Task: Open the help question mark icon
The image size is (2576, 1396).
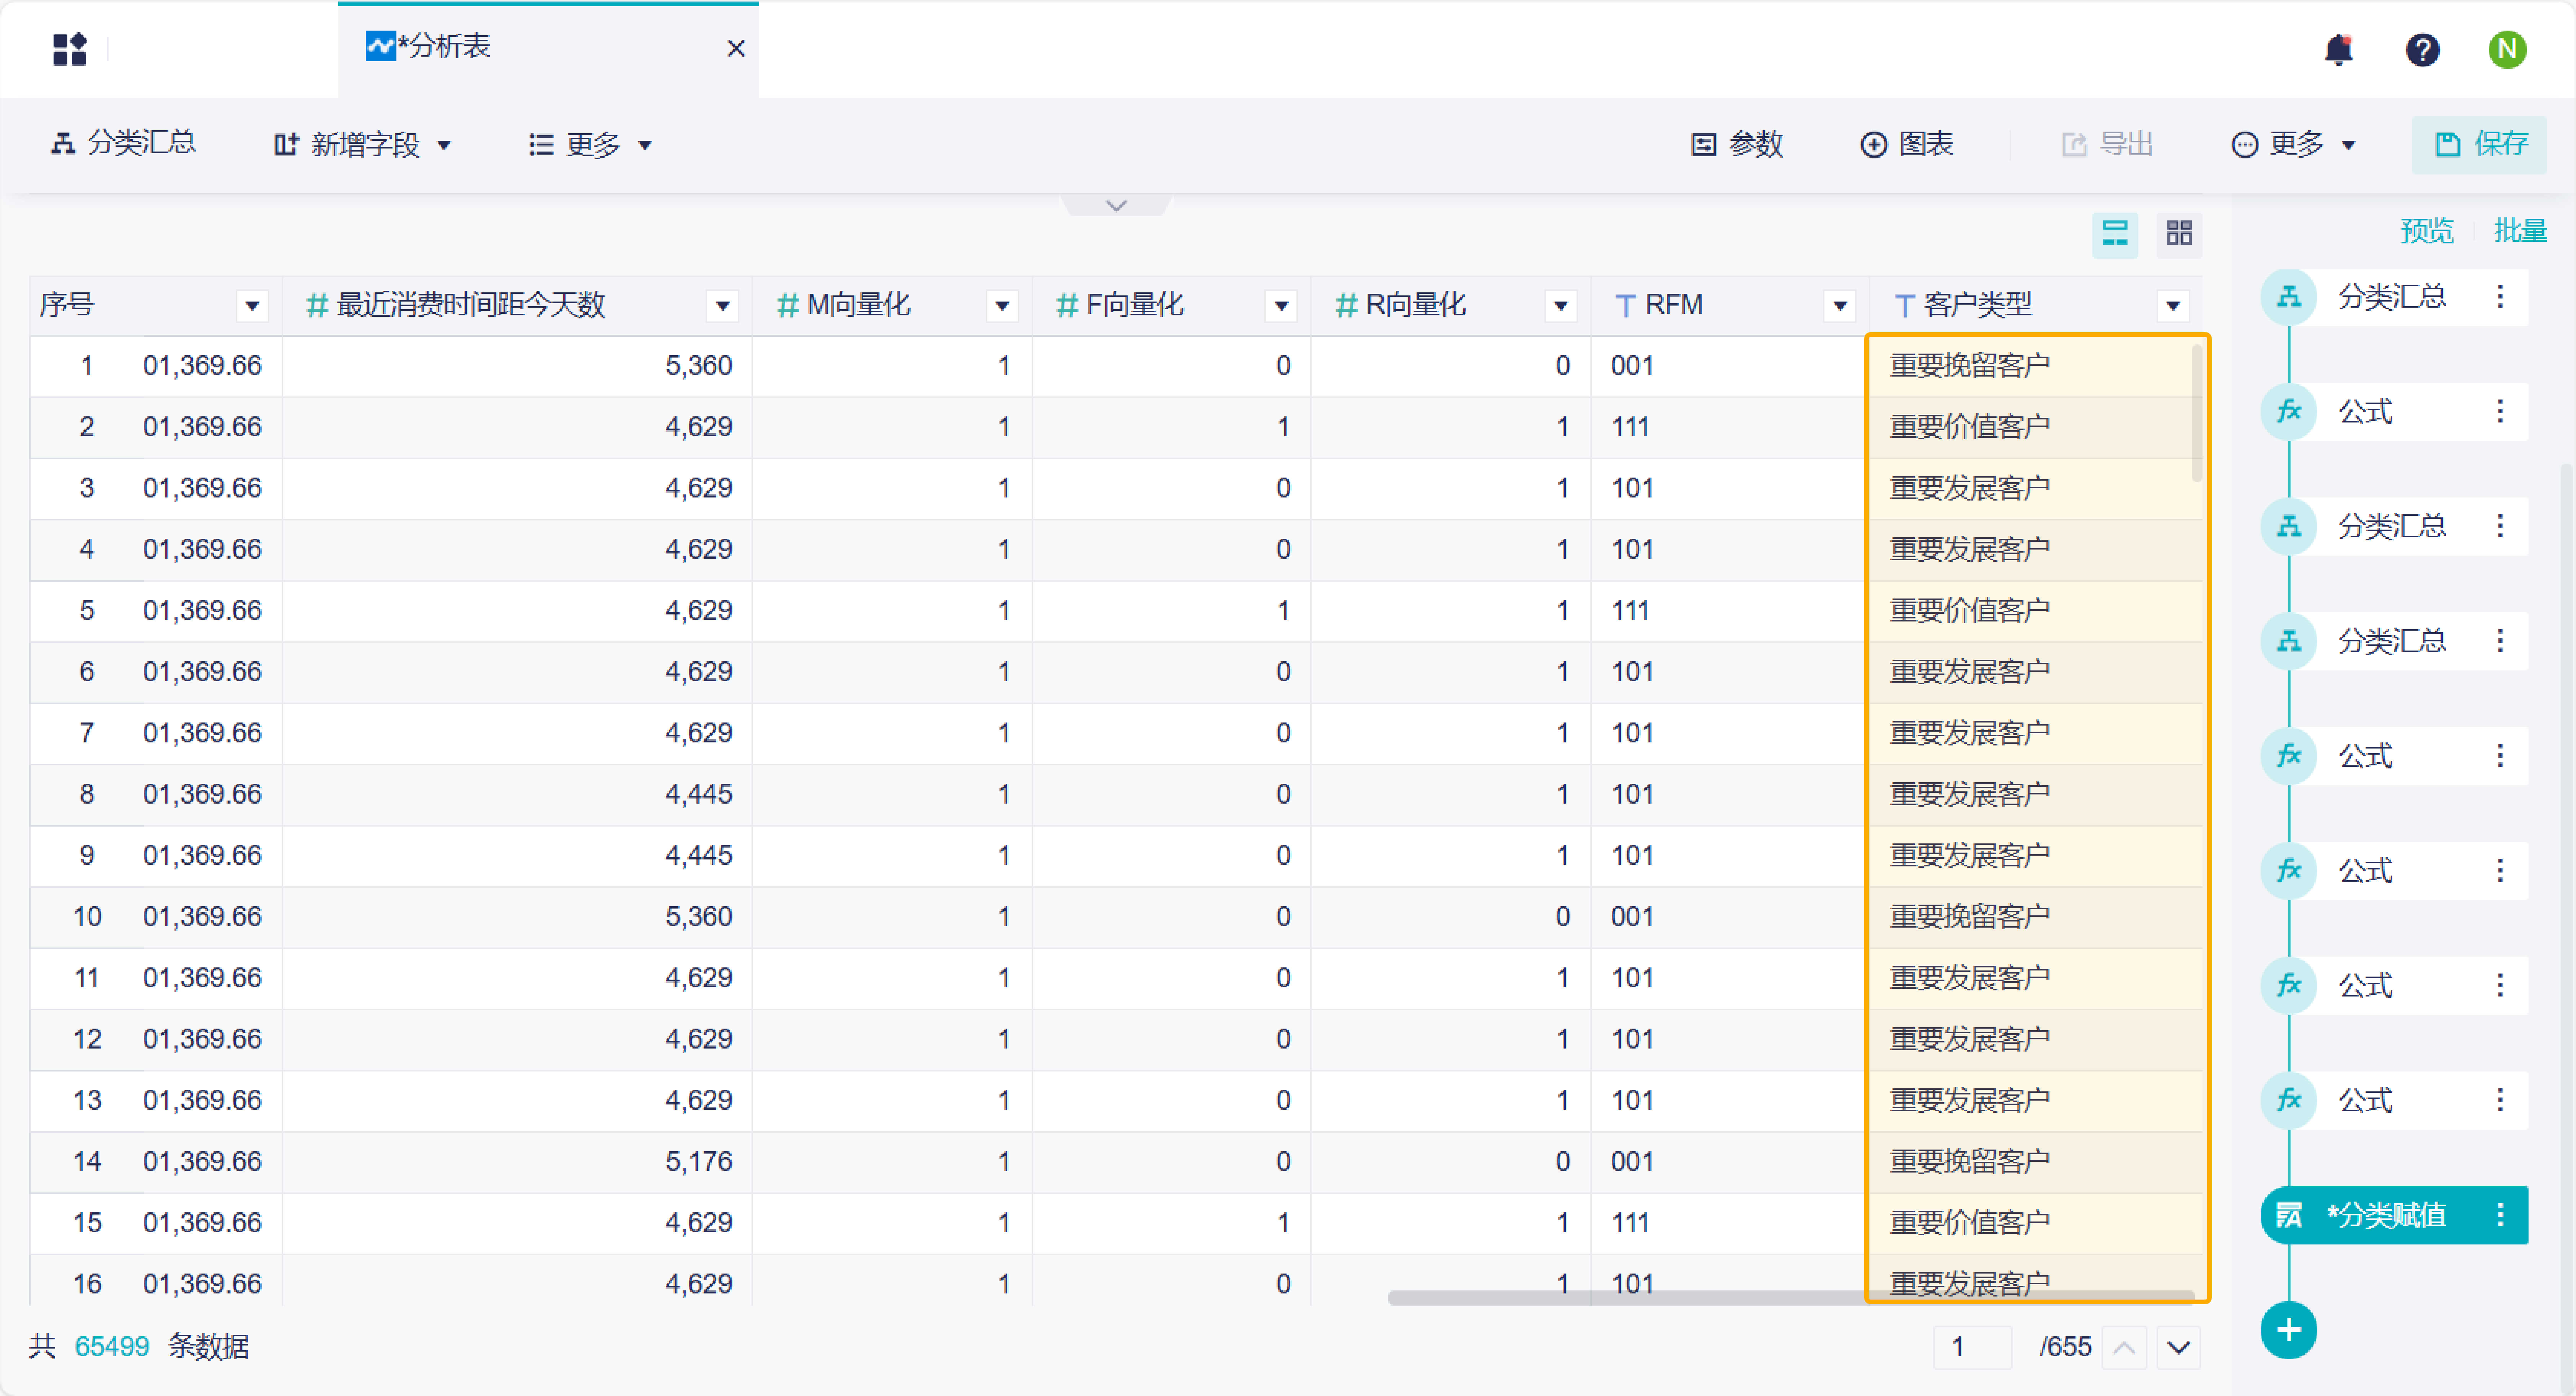Action: click(x=2422, y=49)
